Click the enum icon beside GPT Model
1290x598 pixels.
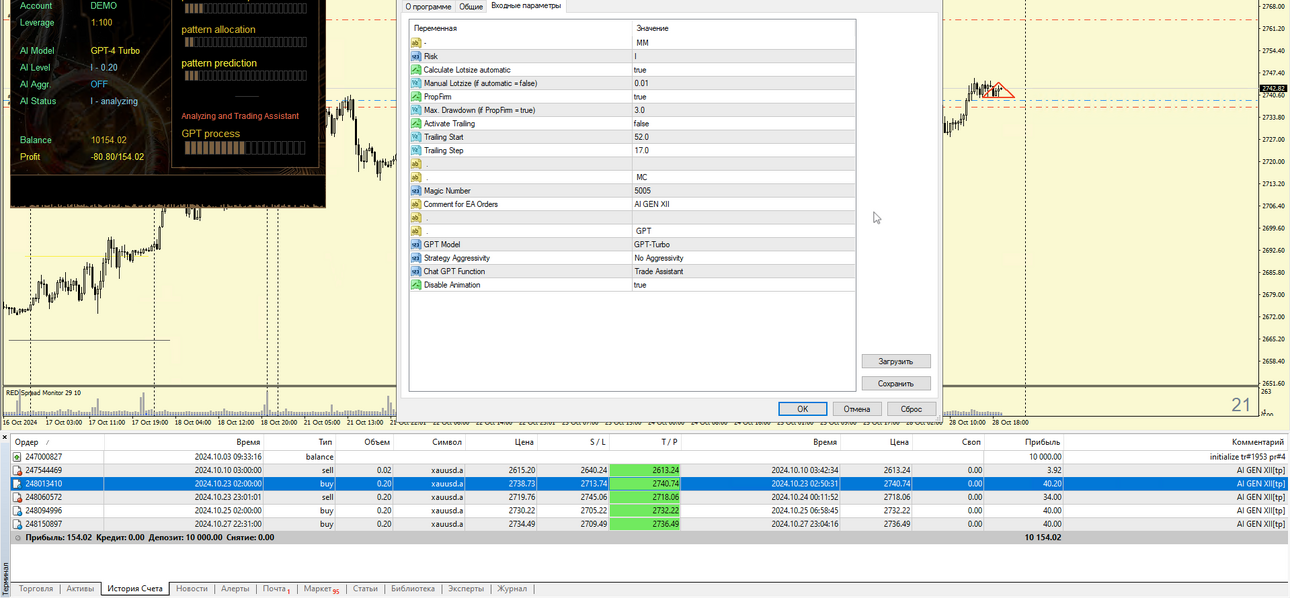click(x=416, y=244)
